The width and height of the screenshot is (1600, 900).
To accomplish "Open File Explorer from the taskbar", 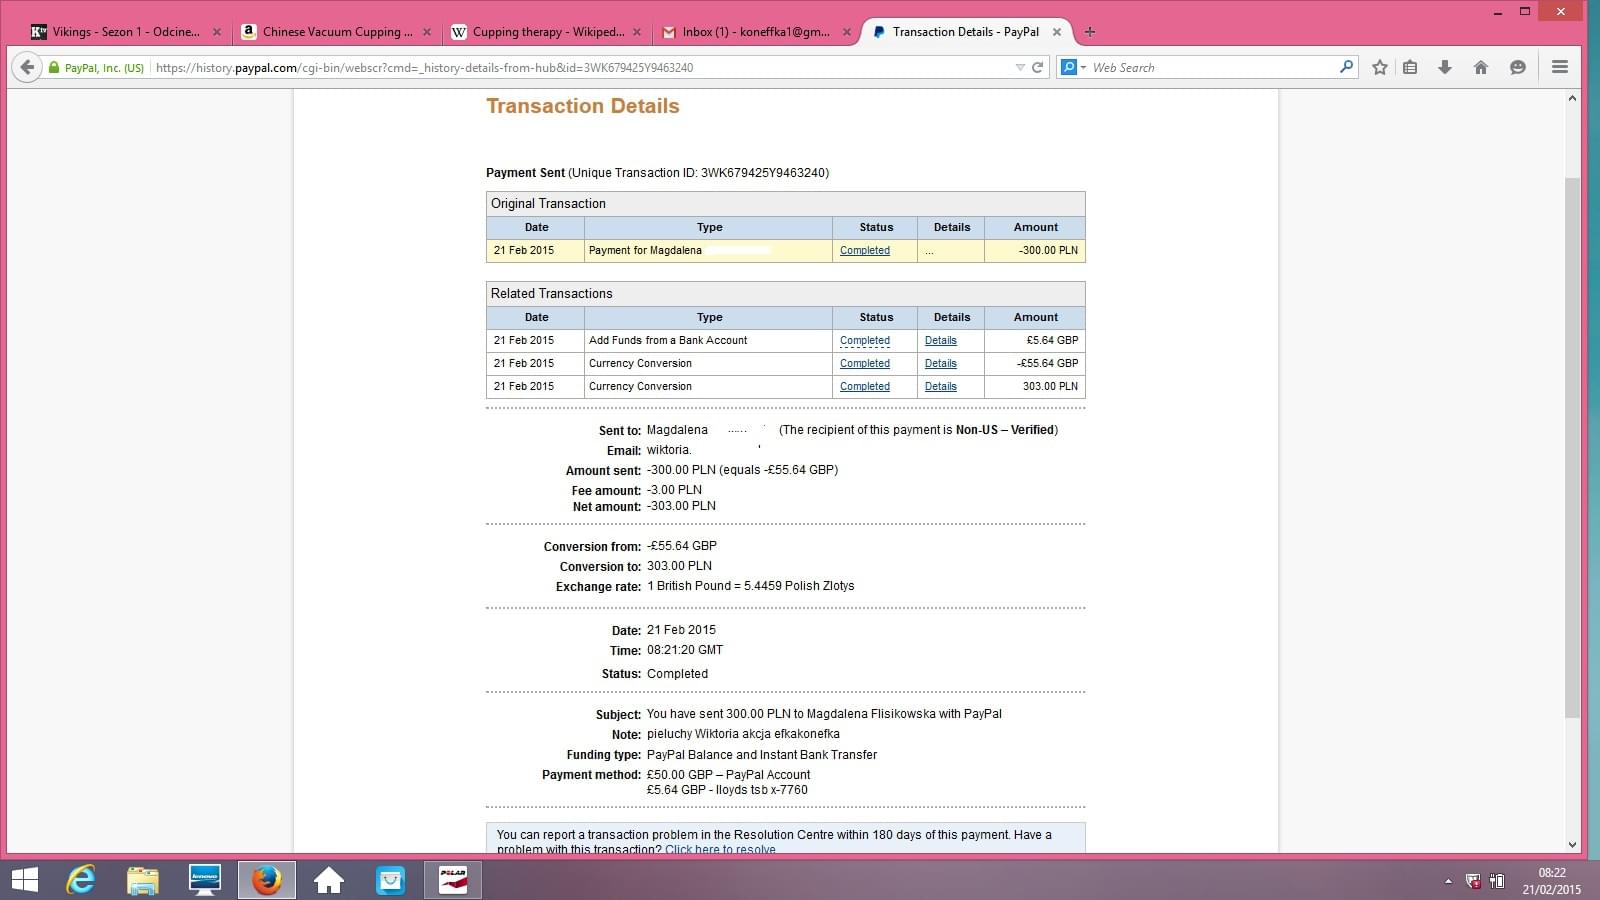I will click(143, 880).
